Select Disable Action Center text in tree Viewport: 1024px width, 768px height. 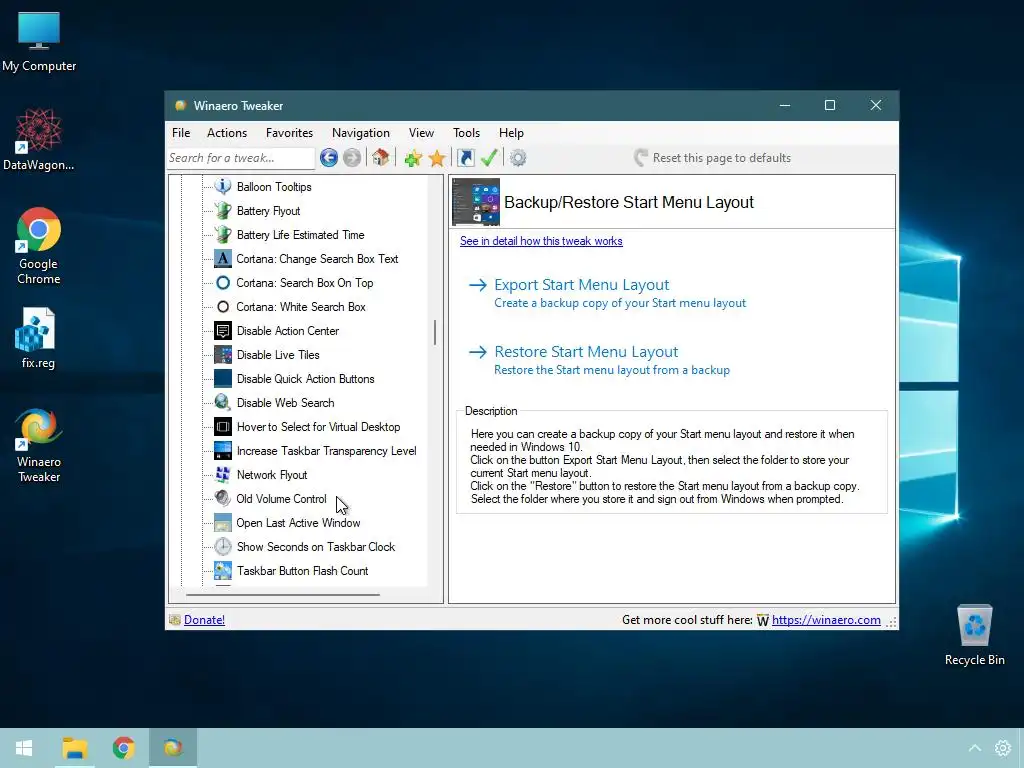click(x=287, y=330)
